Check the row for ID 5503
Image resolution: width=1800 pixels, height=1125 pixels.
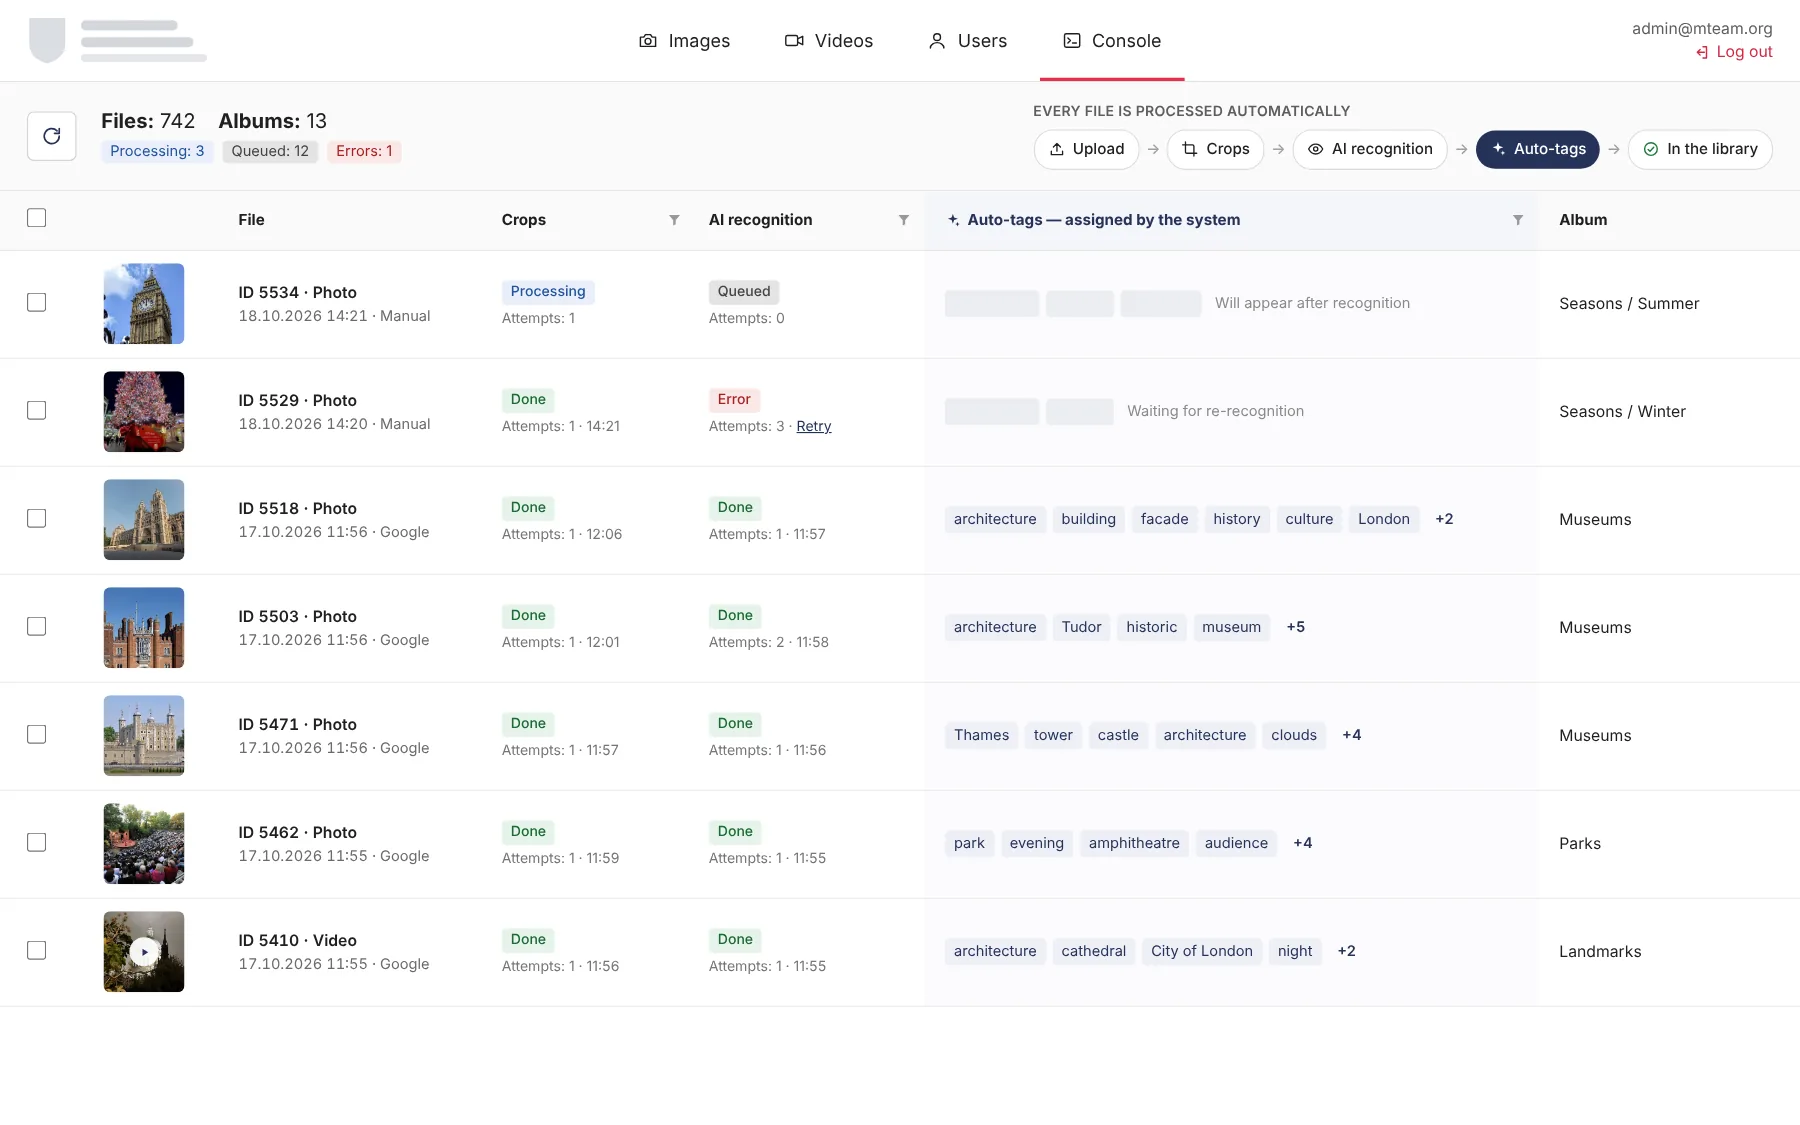coord(37,626)
